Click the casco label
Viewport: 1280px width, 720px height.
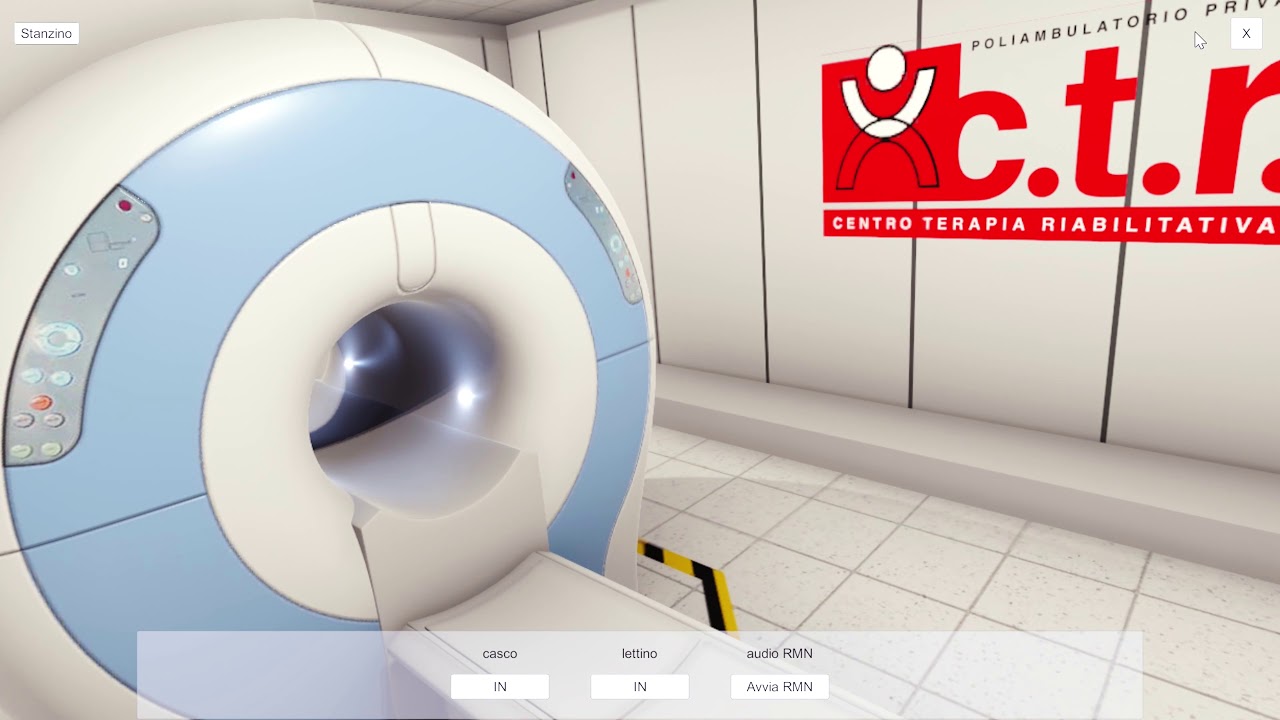500,653
